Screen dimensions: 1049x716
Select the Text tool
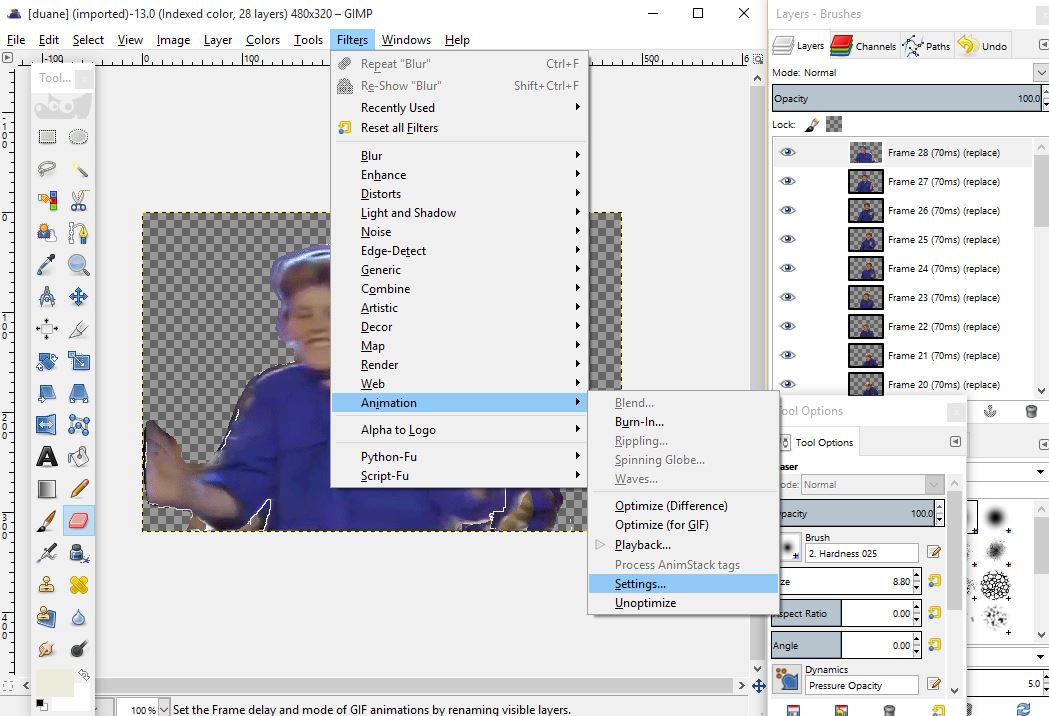(x=47, y=457)
